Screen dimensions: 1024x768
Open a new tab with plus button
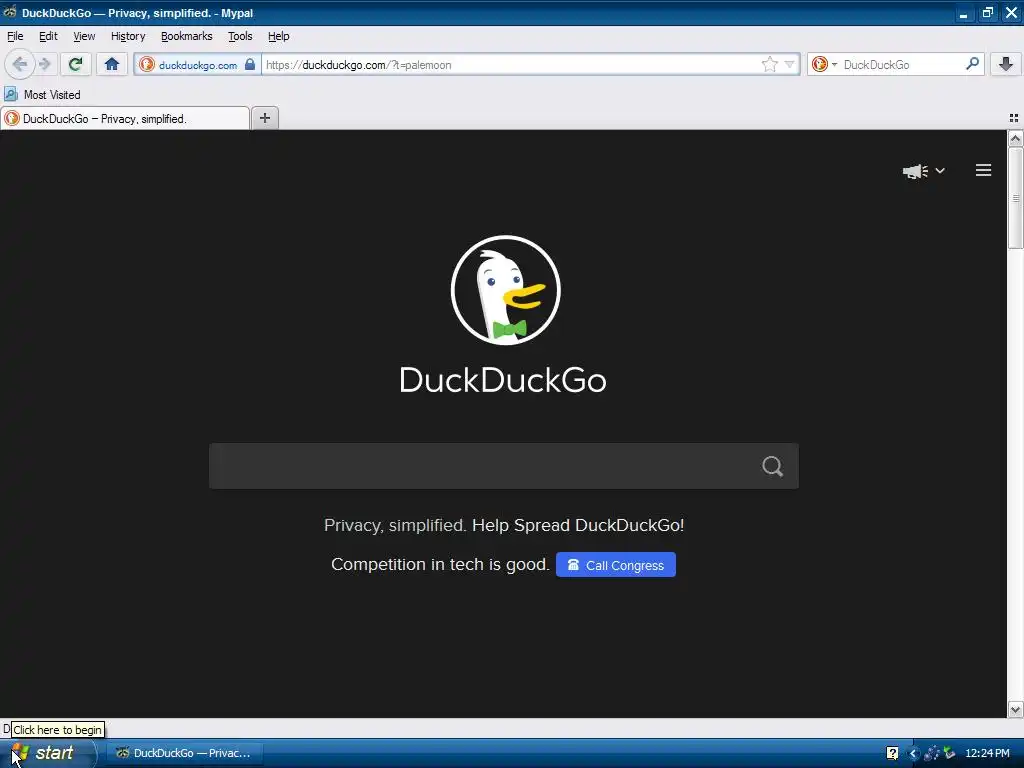coord(264,118)
